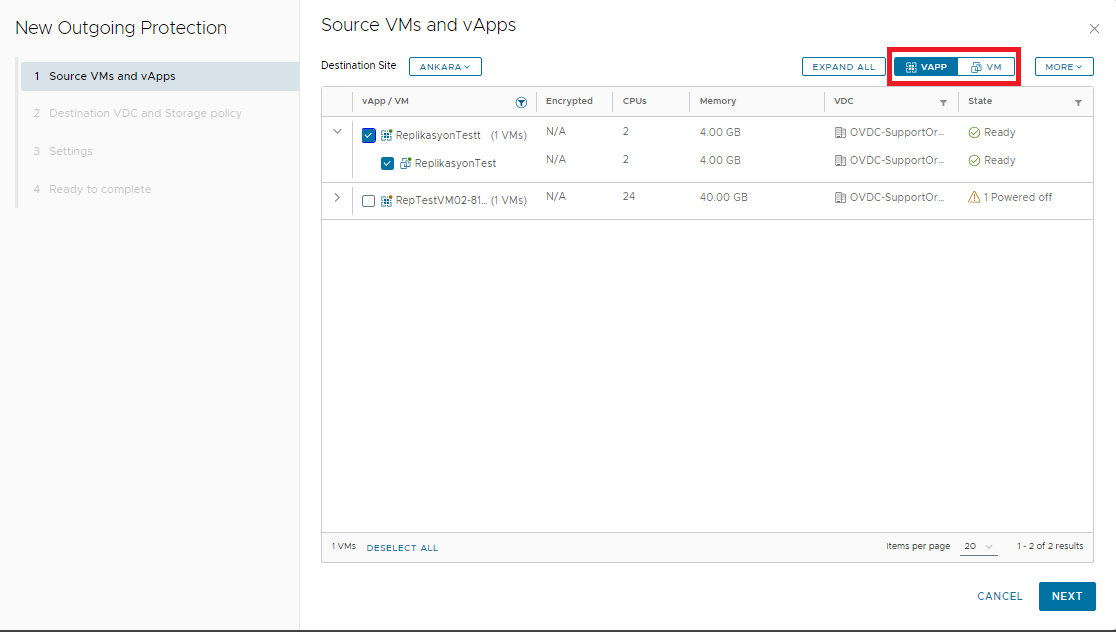Click the vApp / VM column filter icon
1116x632 pixels.
521,102
